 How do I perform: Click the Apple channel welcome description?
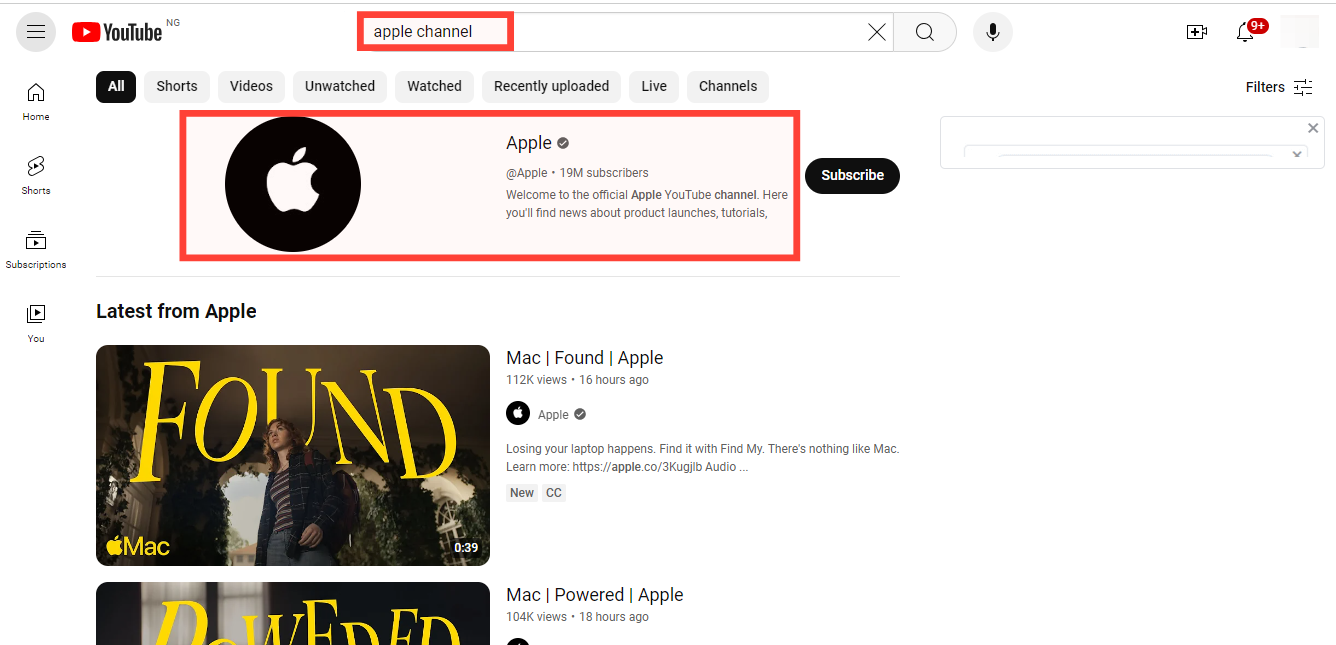[647, 204]
